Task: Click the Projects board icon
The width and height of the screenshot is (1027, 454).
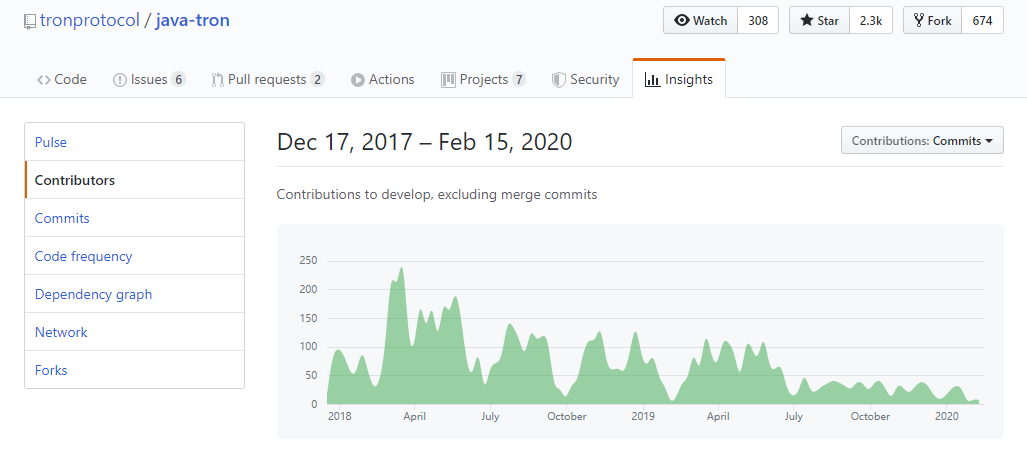Action: [x=448, y=80]
